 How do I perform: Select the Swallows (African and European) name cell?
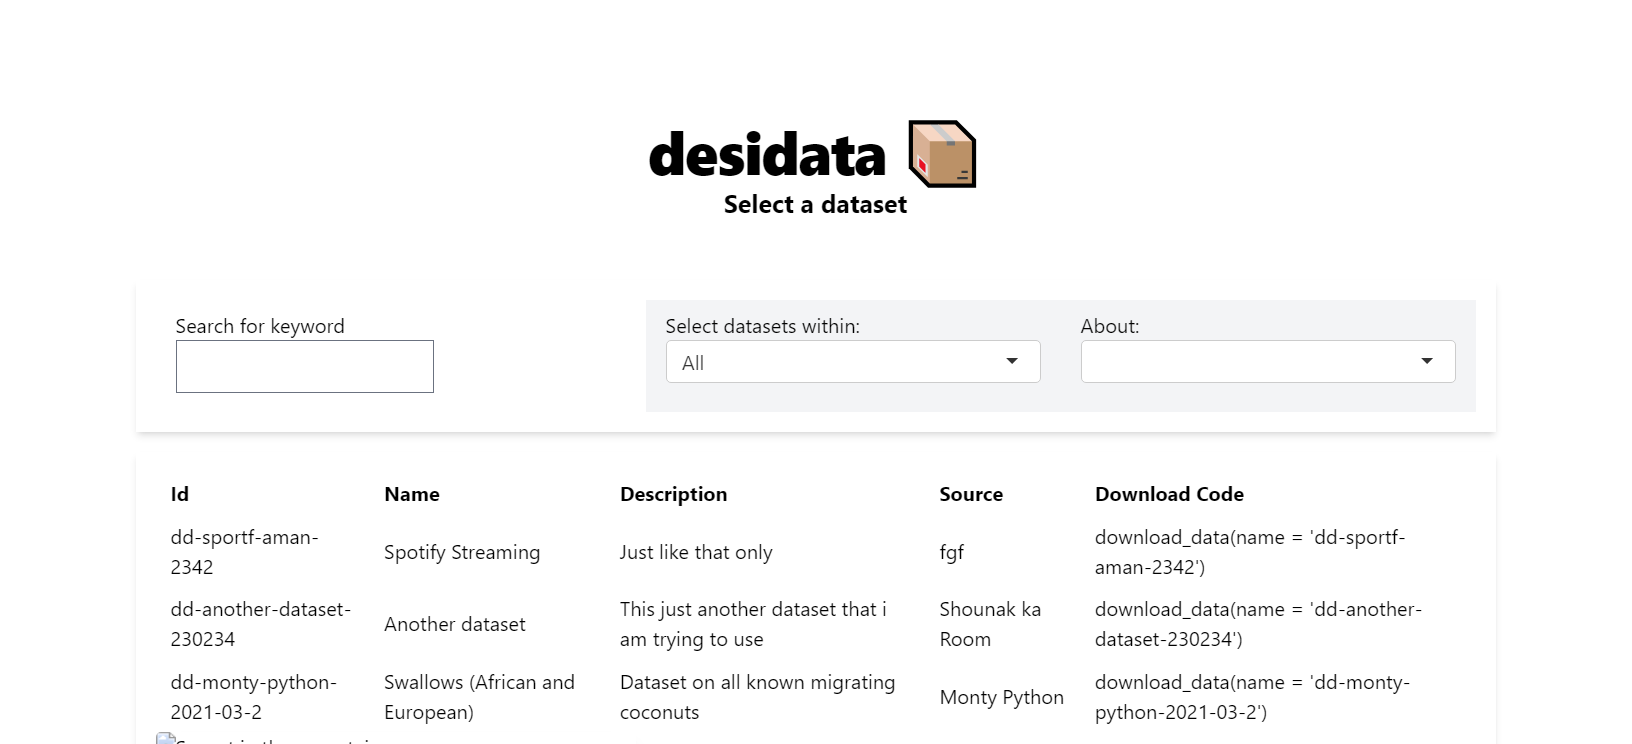[480, 697]
